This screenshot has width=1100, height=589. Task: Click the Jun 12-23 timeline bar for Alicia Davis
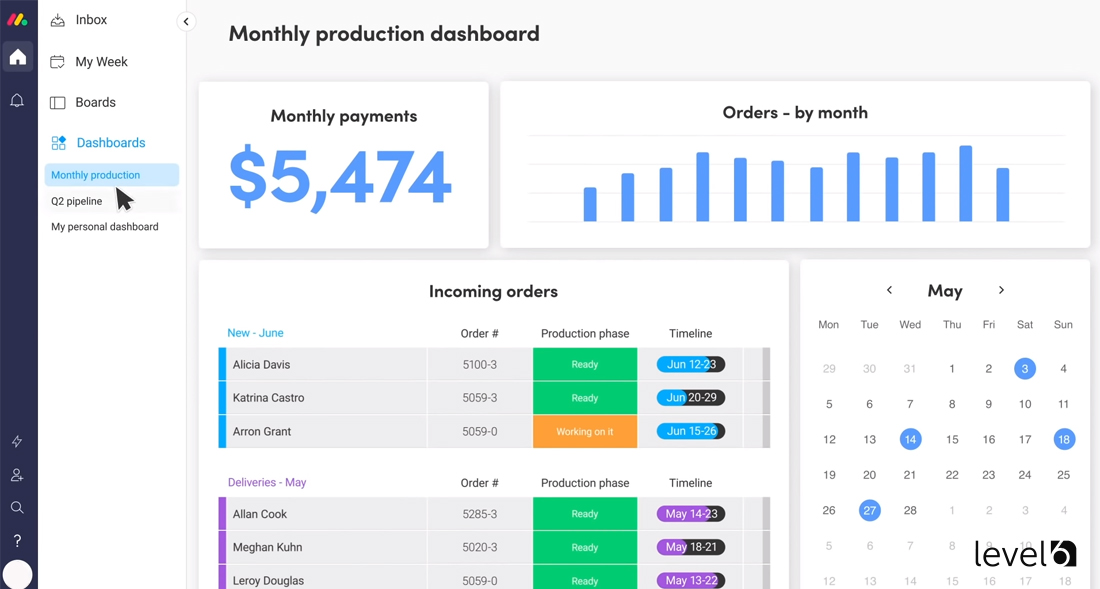pyautogui.click(x=691, y=364)
